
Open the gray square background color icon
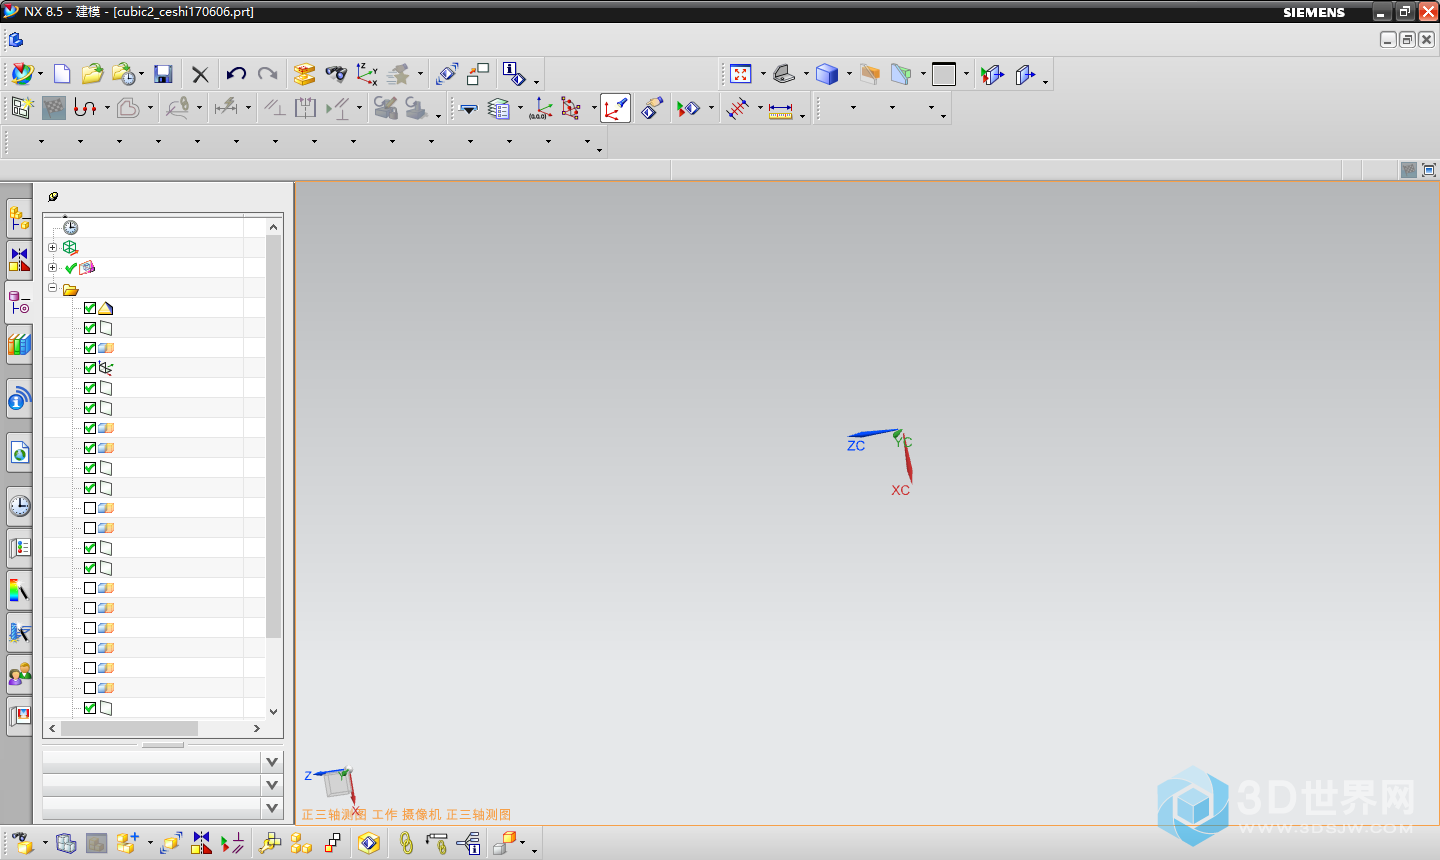pyautogui.click(x=944, y=74)
